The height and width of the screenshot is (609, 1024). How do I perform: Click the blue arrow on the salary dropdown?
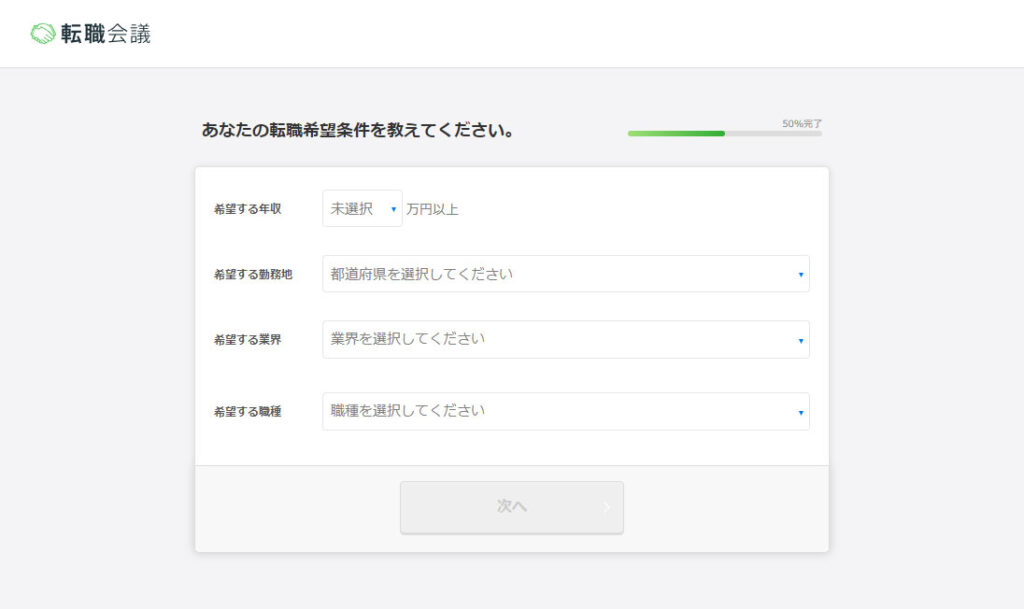(393, 210)
